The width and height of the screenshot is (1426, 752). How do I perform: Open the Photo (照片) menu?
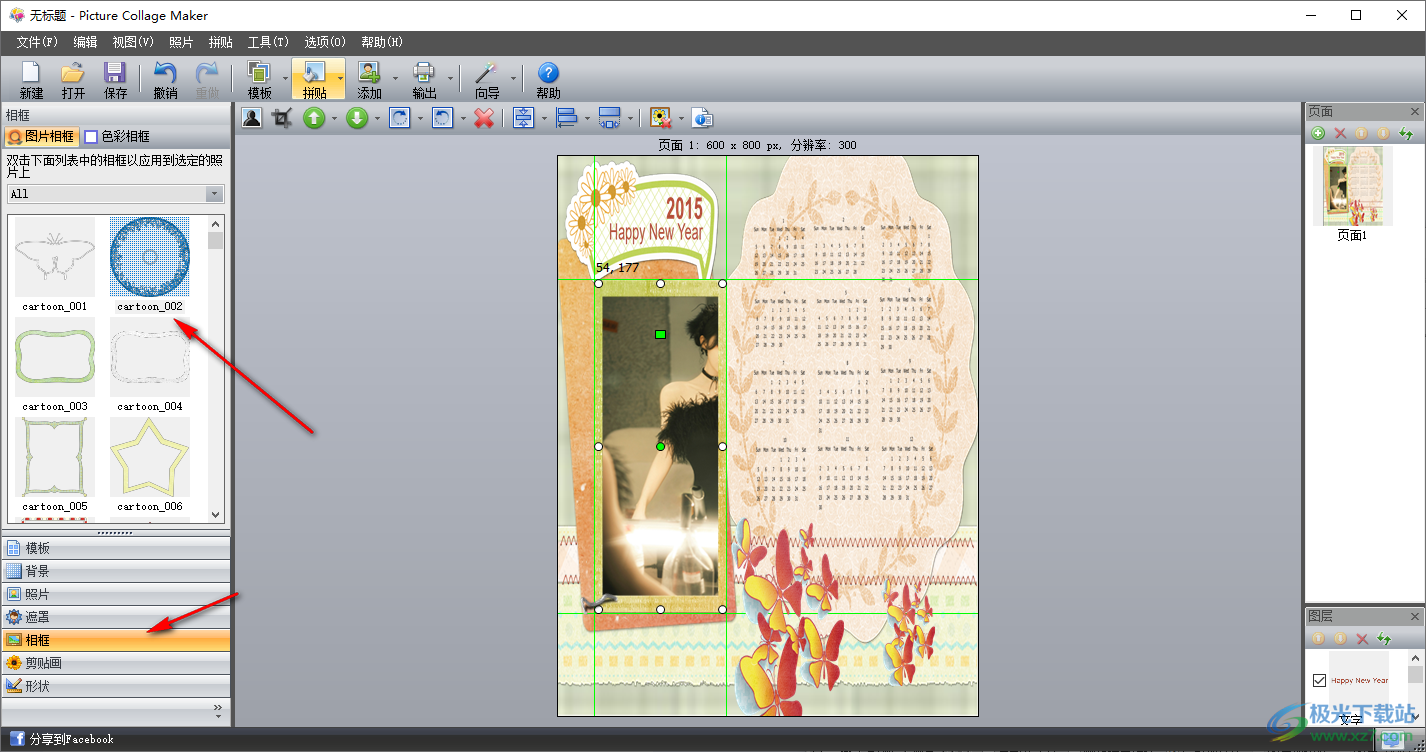[x=181, y=42]
